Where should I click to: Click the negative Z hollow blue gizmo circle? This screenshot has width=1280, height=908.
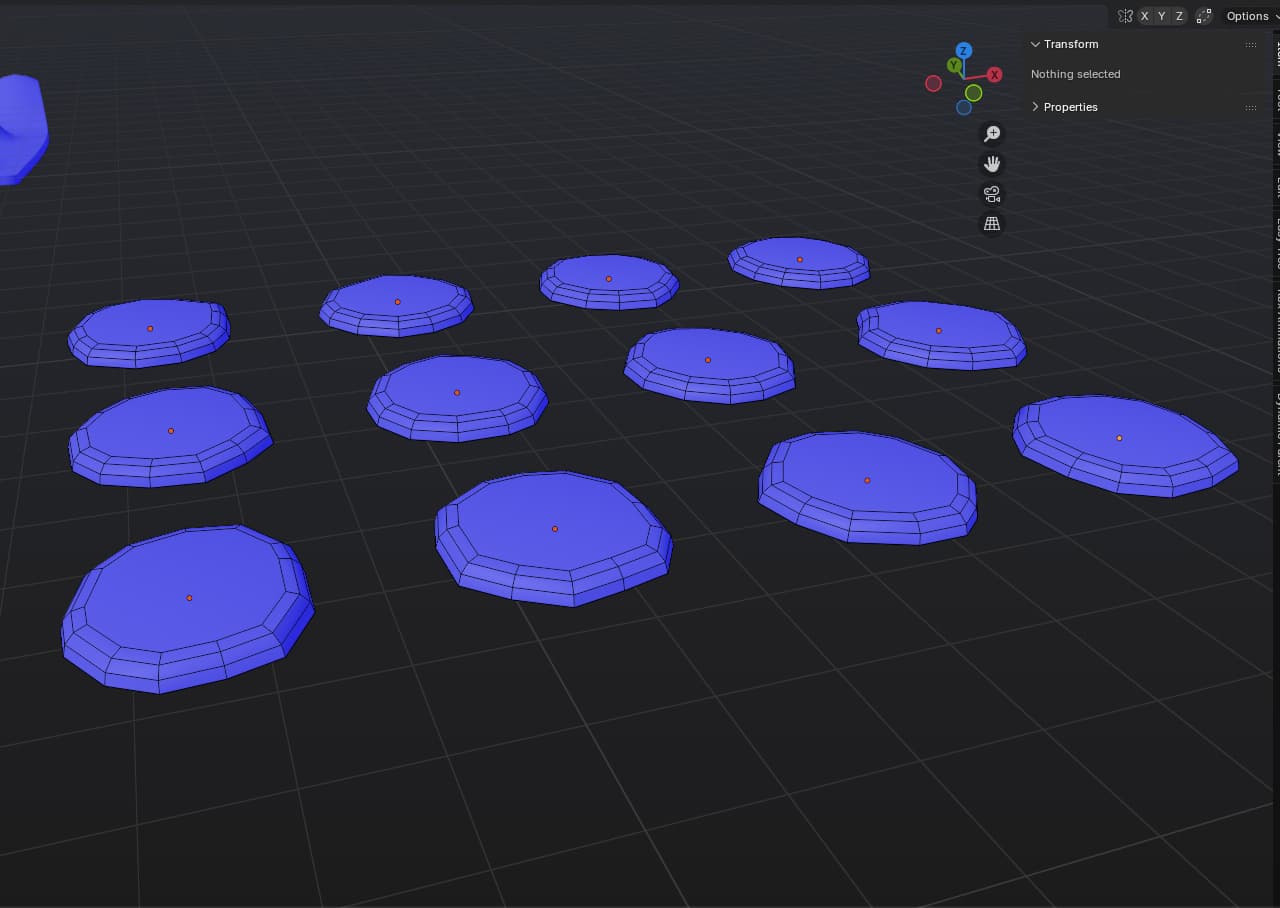pyautogui.click(x=963, y=107)
